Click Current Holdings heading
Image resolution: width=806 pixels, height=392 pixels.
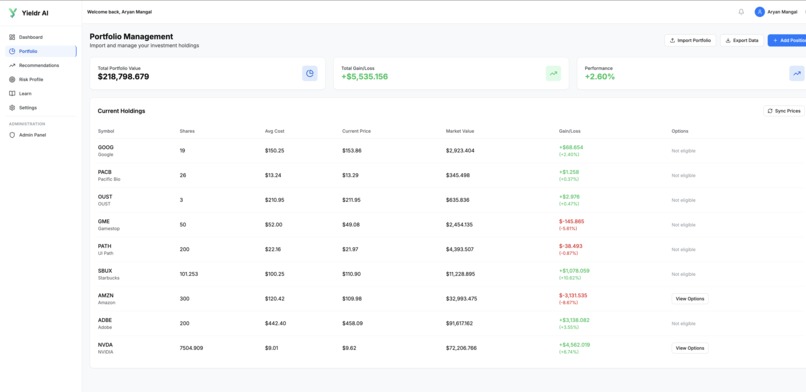pyautogui.click(x=121, y=111)
